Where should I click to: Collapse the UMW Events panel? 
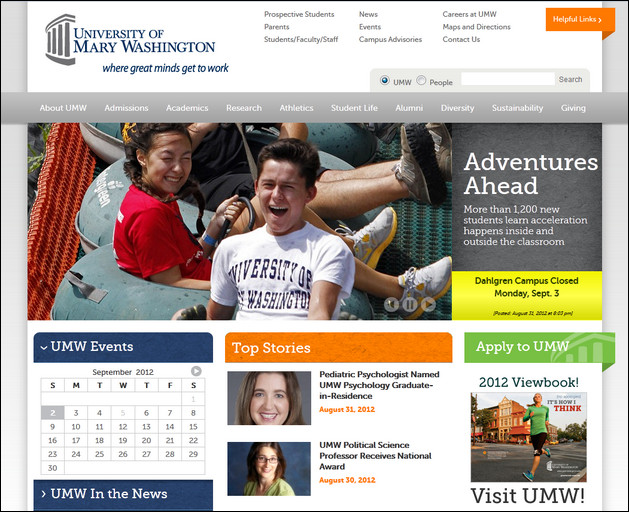44,348
